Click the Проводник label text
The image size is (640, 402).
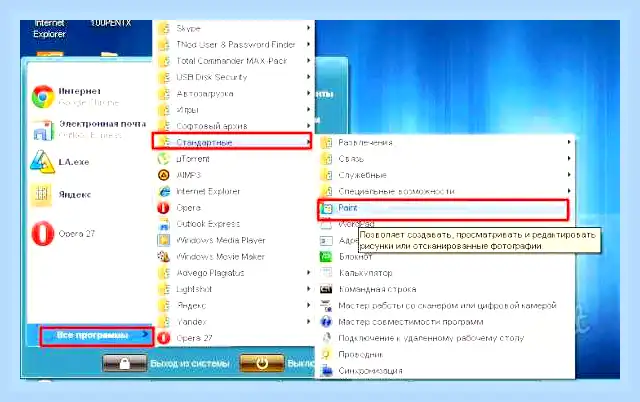360,354
